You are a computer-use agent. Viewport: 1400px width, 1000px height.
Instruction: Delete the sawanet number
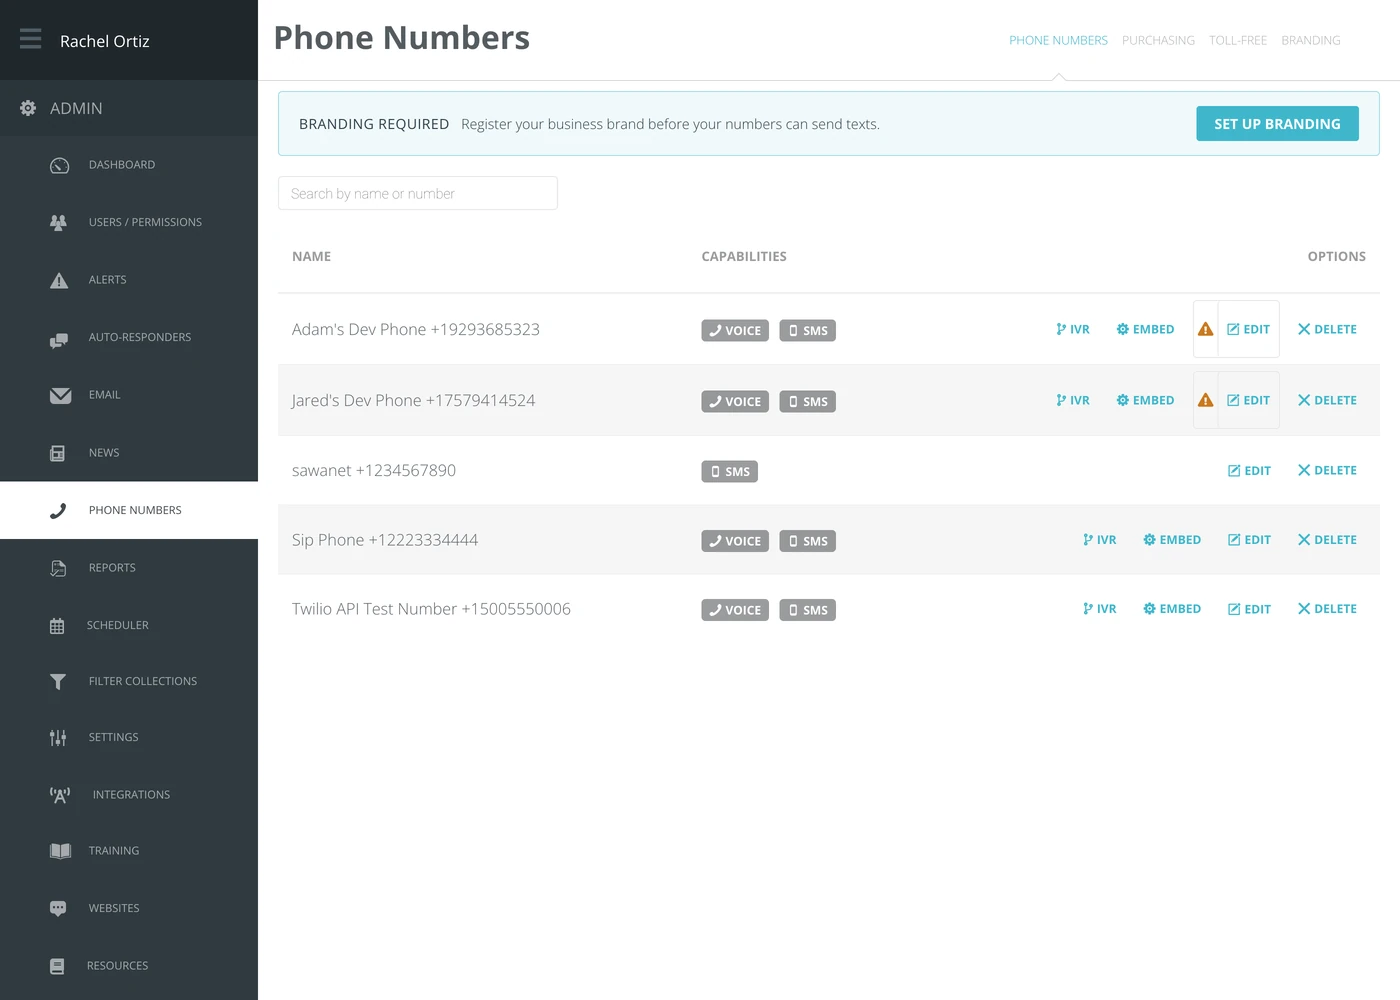[x=1327, y=470]
